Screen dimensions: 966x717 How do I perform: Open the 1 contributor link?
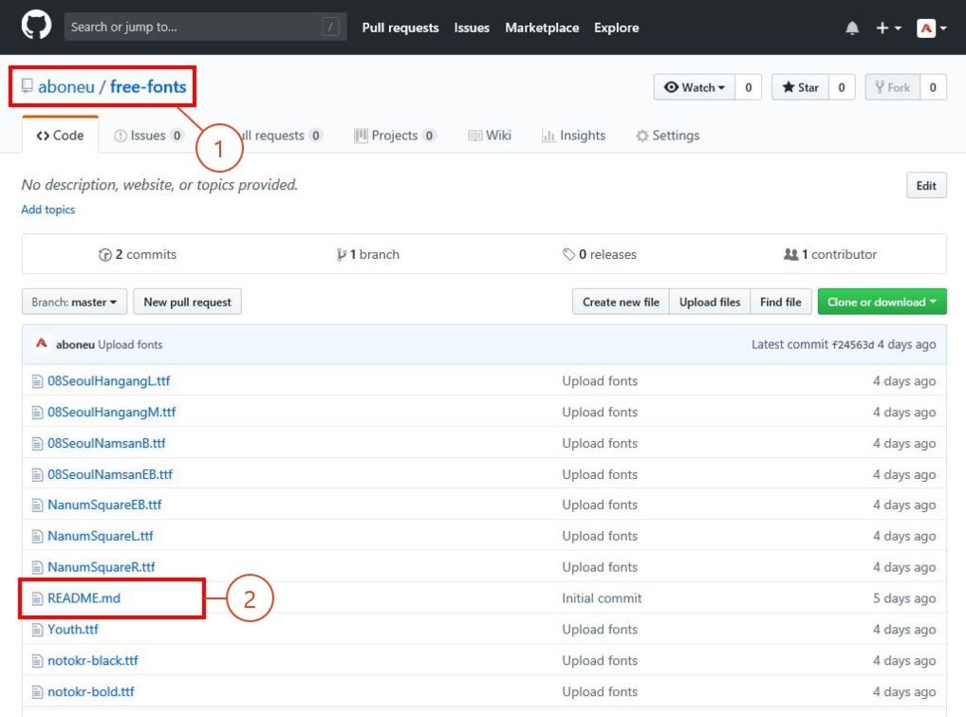click(830, 254)
